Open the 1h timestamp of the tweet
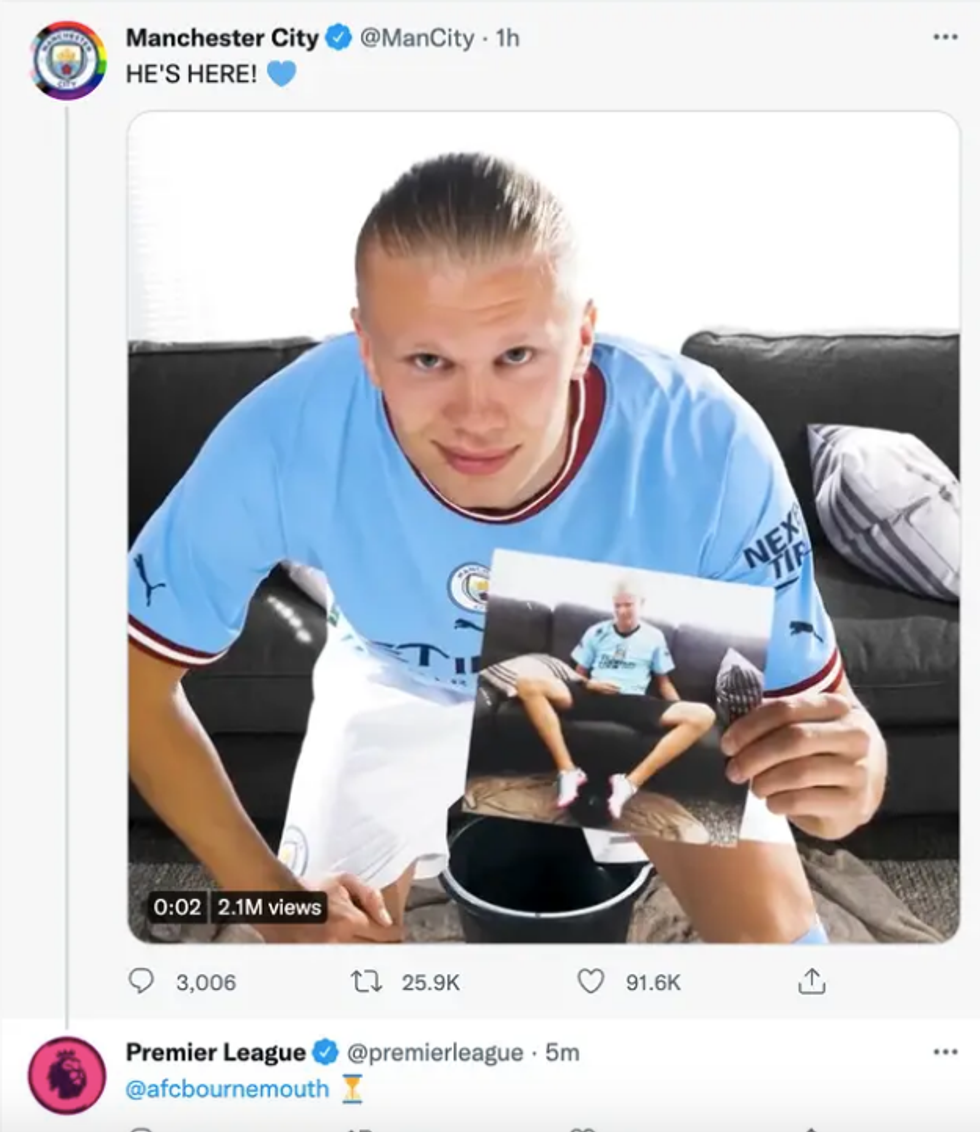Image resolution: width=980 pixels, height=1132 pixels. (x=508, y=39)
